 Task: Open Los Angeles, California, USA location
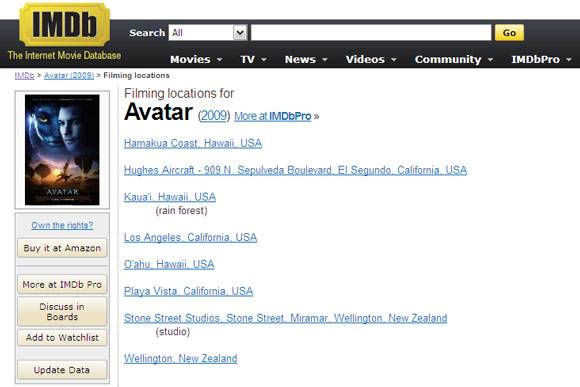[190, 237]
